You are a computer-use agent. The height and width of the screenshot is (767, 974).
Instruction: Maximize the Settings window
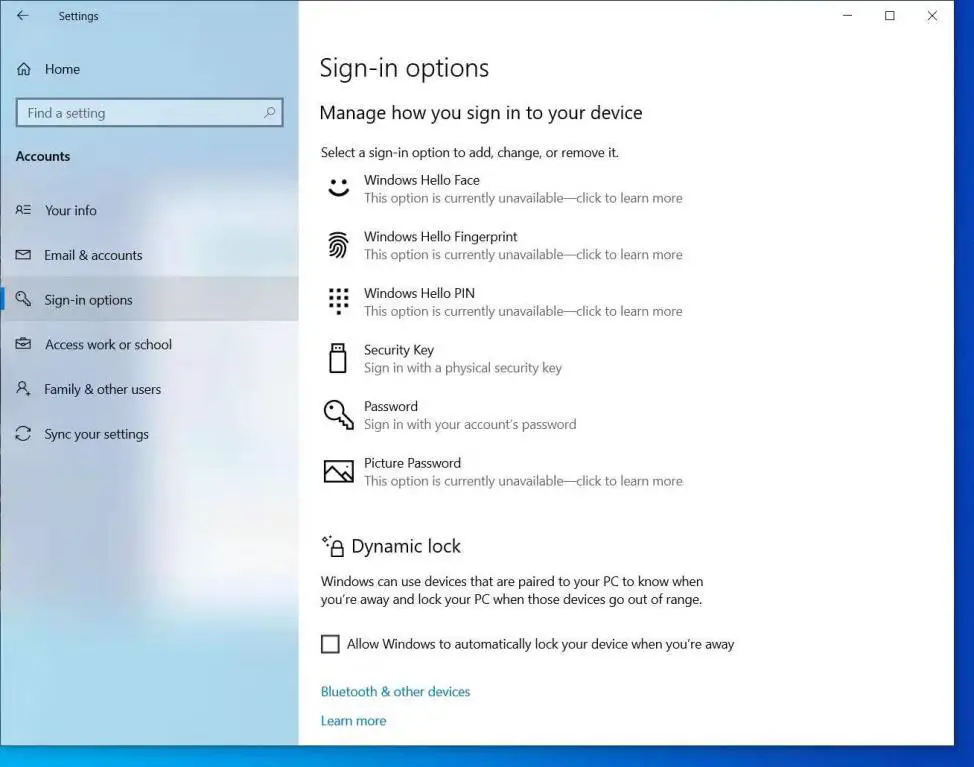point(890,16)
